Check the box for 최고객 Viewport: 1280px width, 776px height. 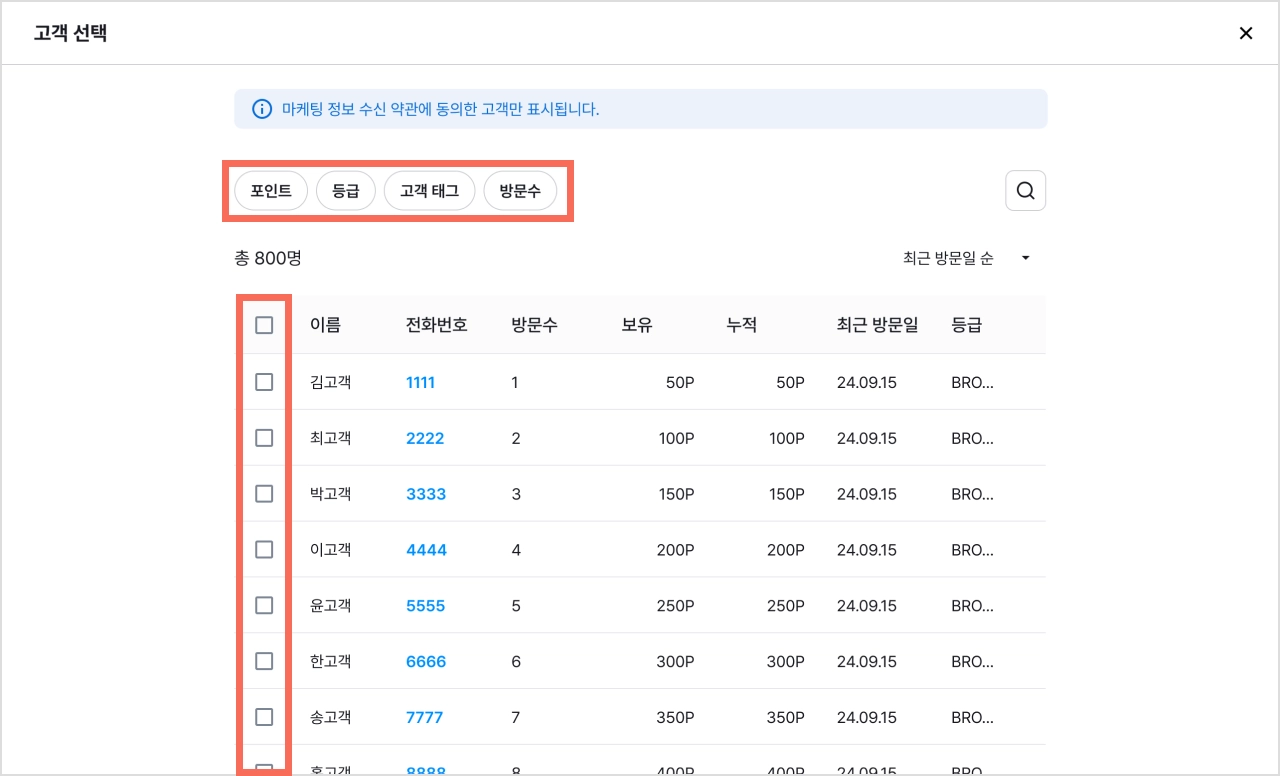264,438
